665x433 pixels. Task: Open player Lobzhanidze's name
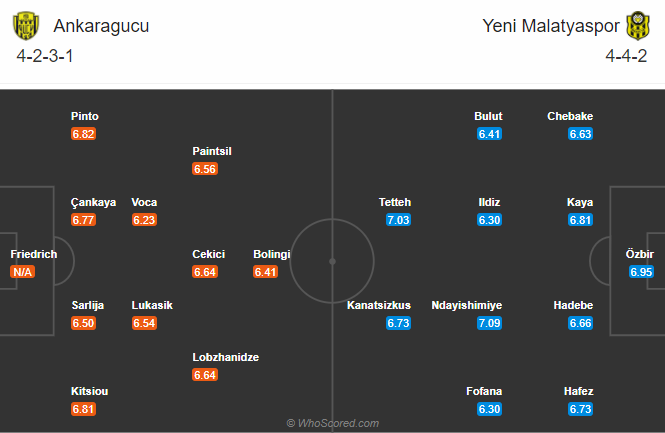click(226, 357)
